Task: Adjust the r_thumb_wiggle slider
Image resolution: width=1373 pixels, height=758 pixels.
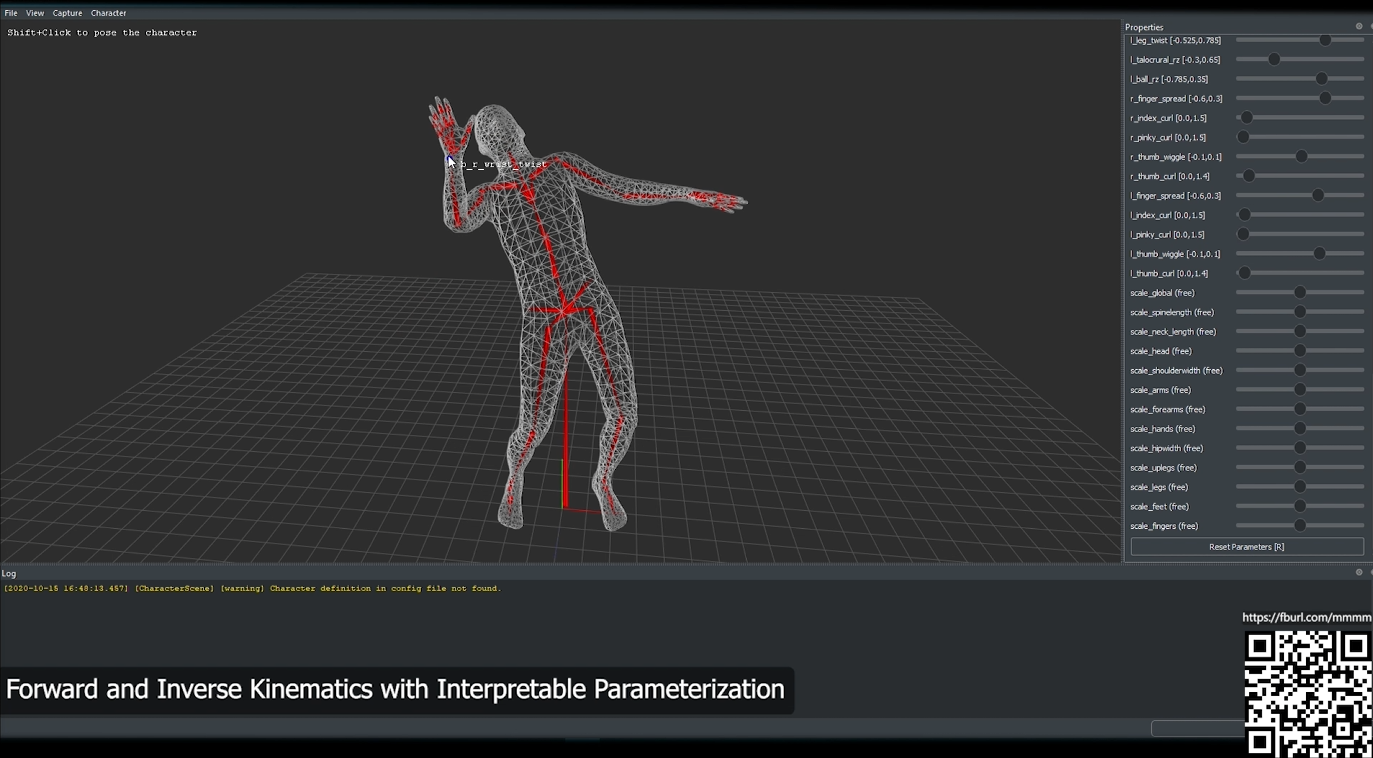Action: pos(1302,156)
